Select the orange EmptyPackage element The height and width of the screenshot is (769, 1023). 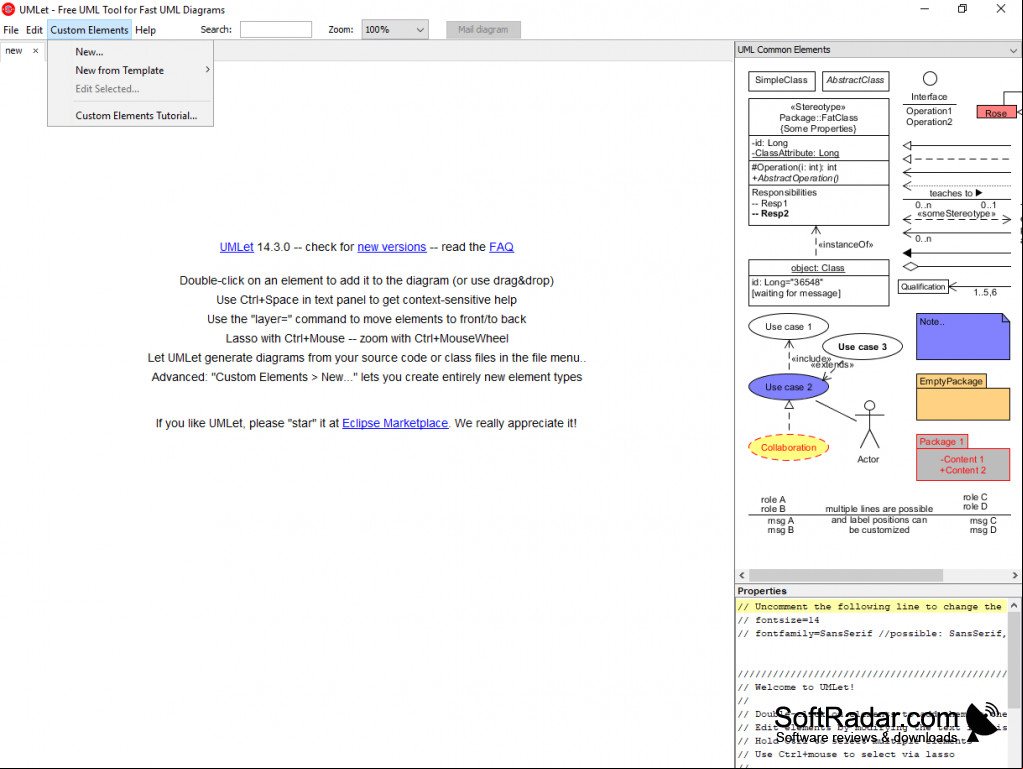(962, 397)
